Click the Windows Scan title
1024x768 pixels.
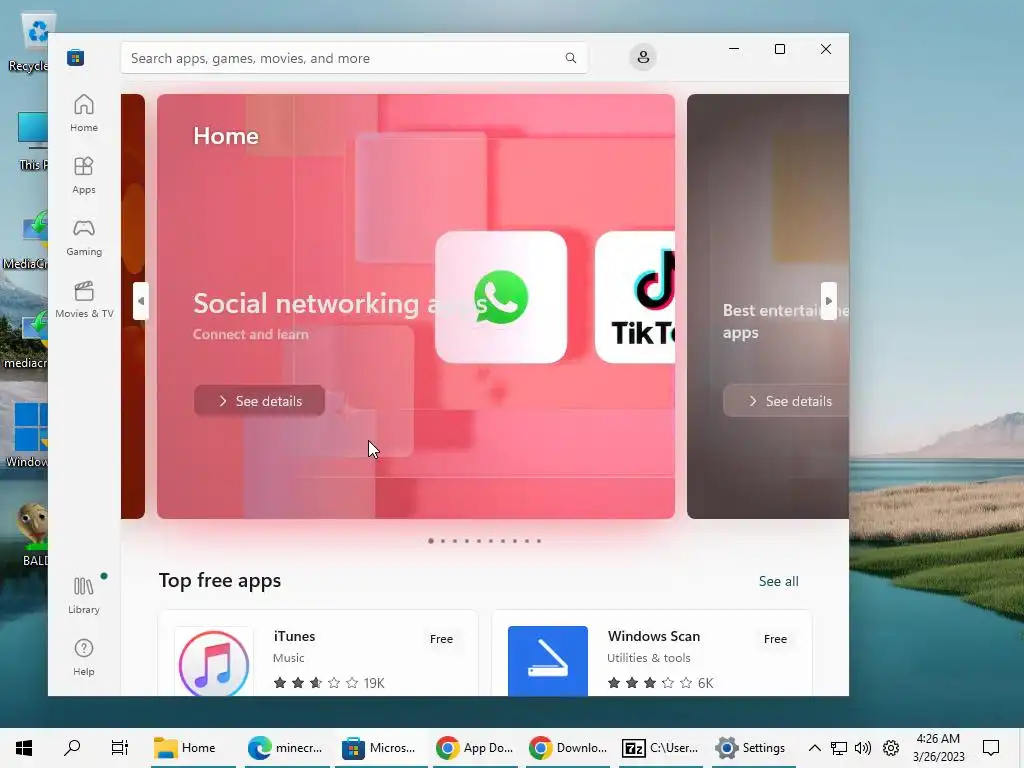coord(654,636)
